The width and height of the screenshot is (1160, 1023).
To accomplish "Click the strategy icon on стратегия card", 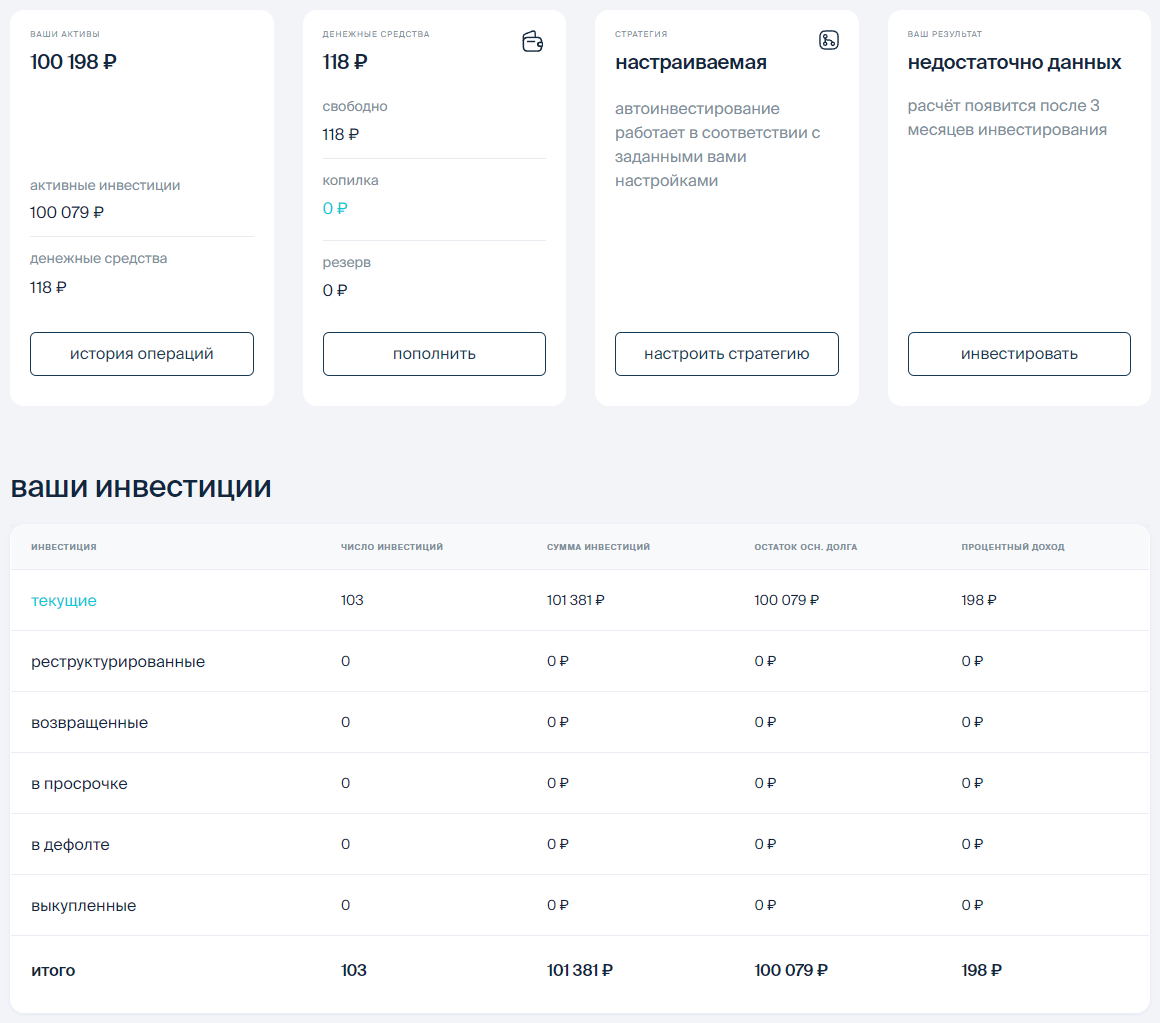I will [x=829, y=41].
